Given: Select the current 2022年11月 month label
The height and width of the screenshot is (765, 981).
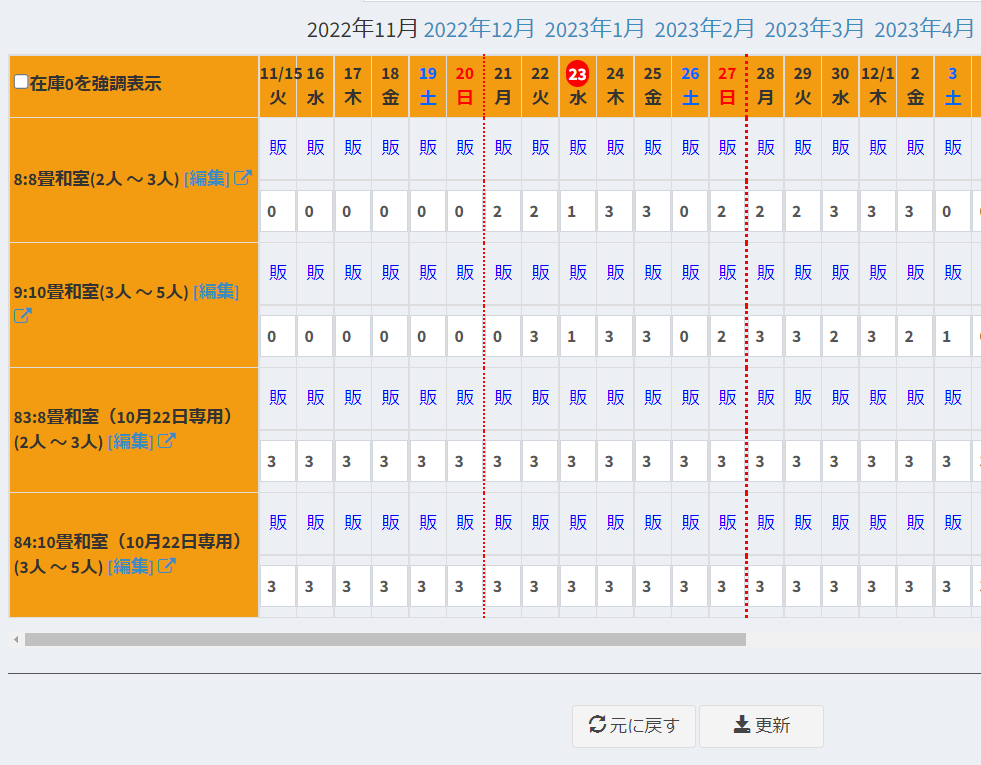Looking at the screenshot, I should (x=362, y=29).
